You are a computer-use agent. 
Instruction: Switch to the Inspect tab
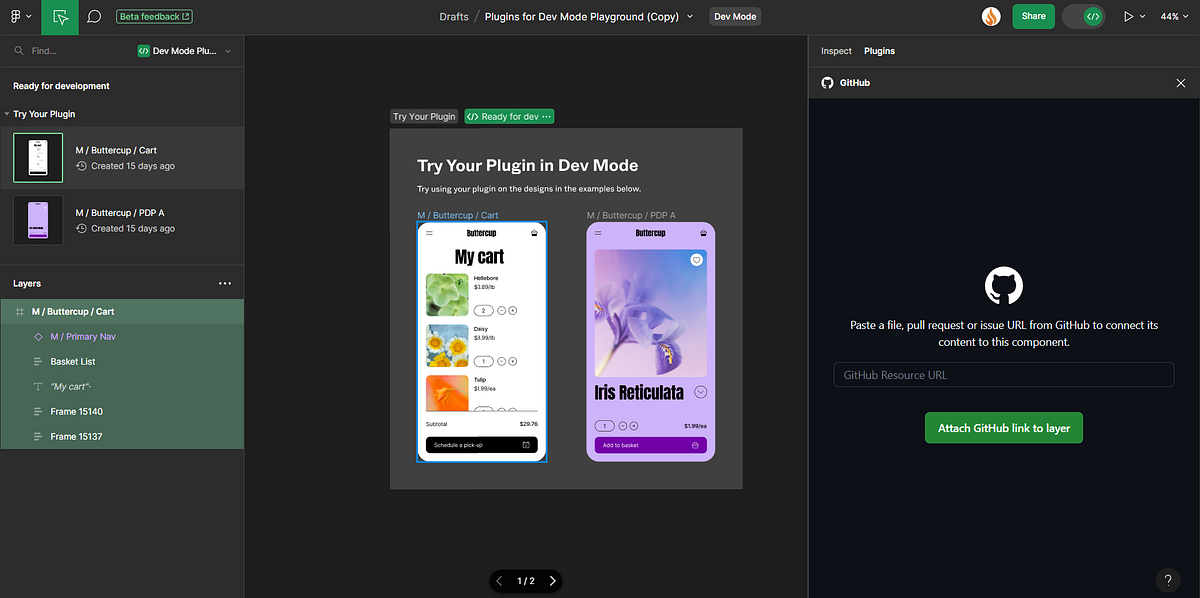836,51
